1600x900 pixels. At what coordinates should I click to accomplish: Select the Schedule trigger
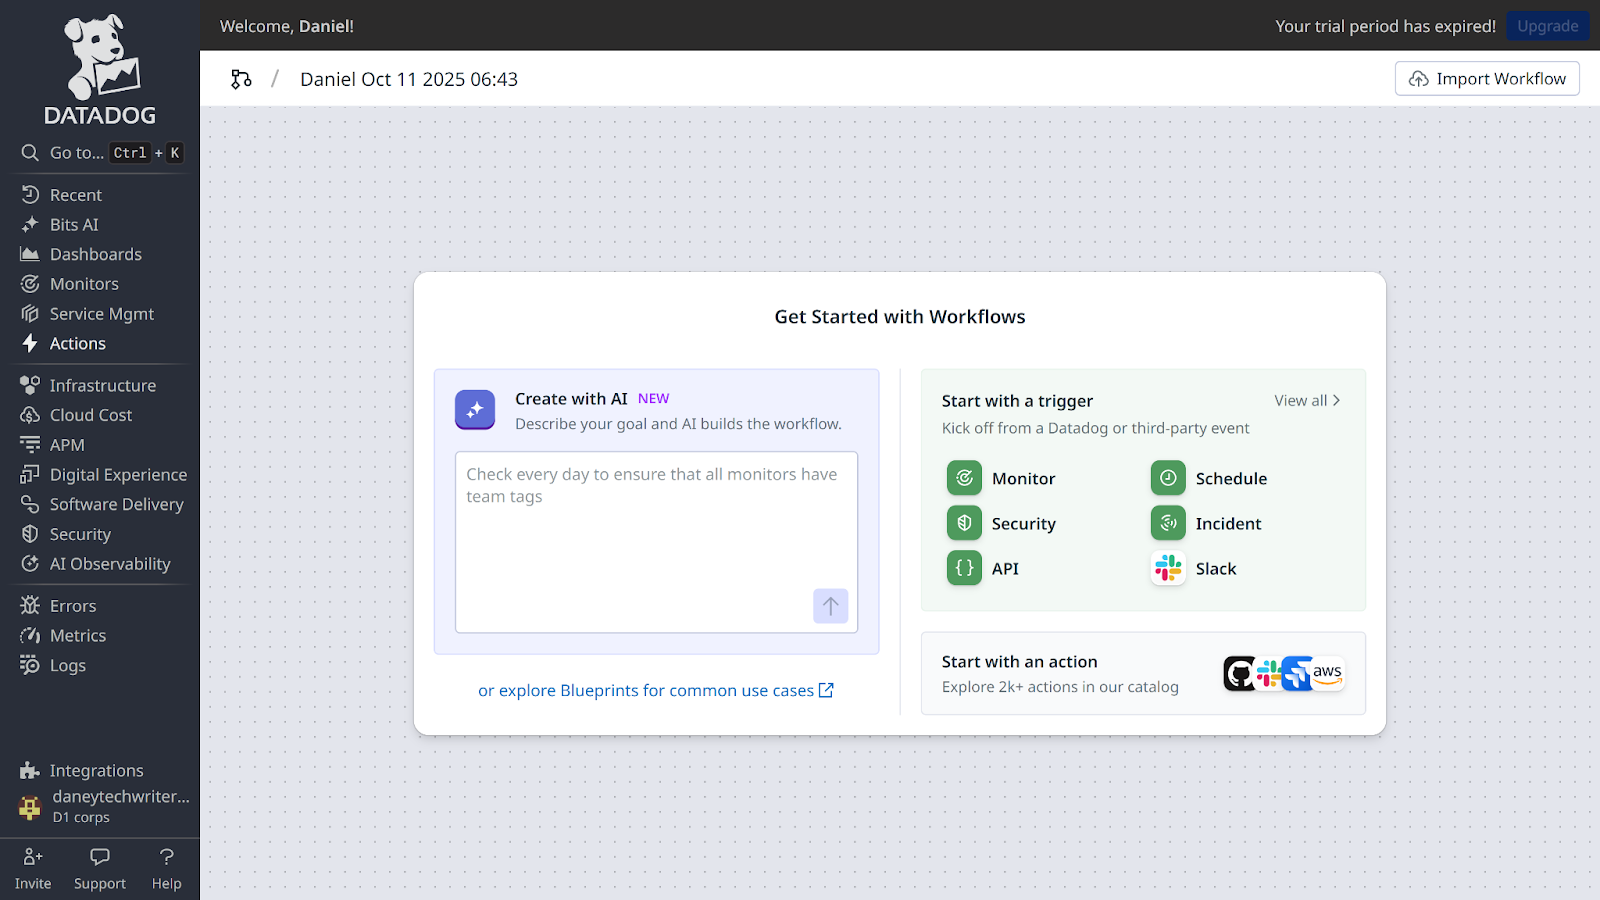[1209, 479]
